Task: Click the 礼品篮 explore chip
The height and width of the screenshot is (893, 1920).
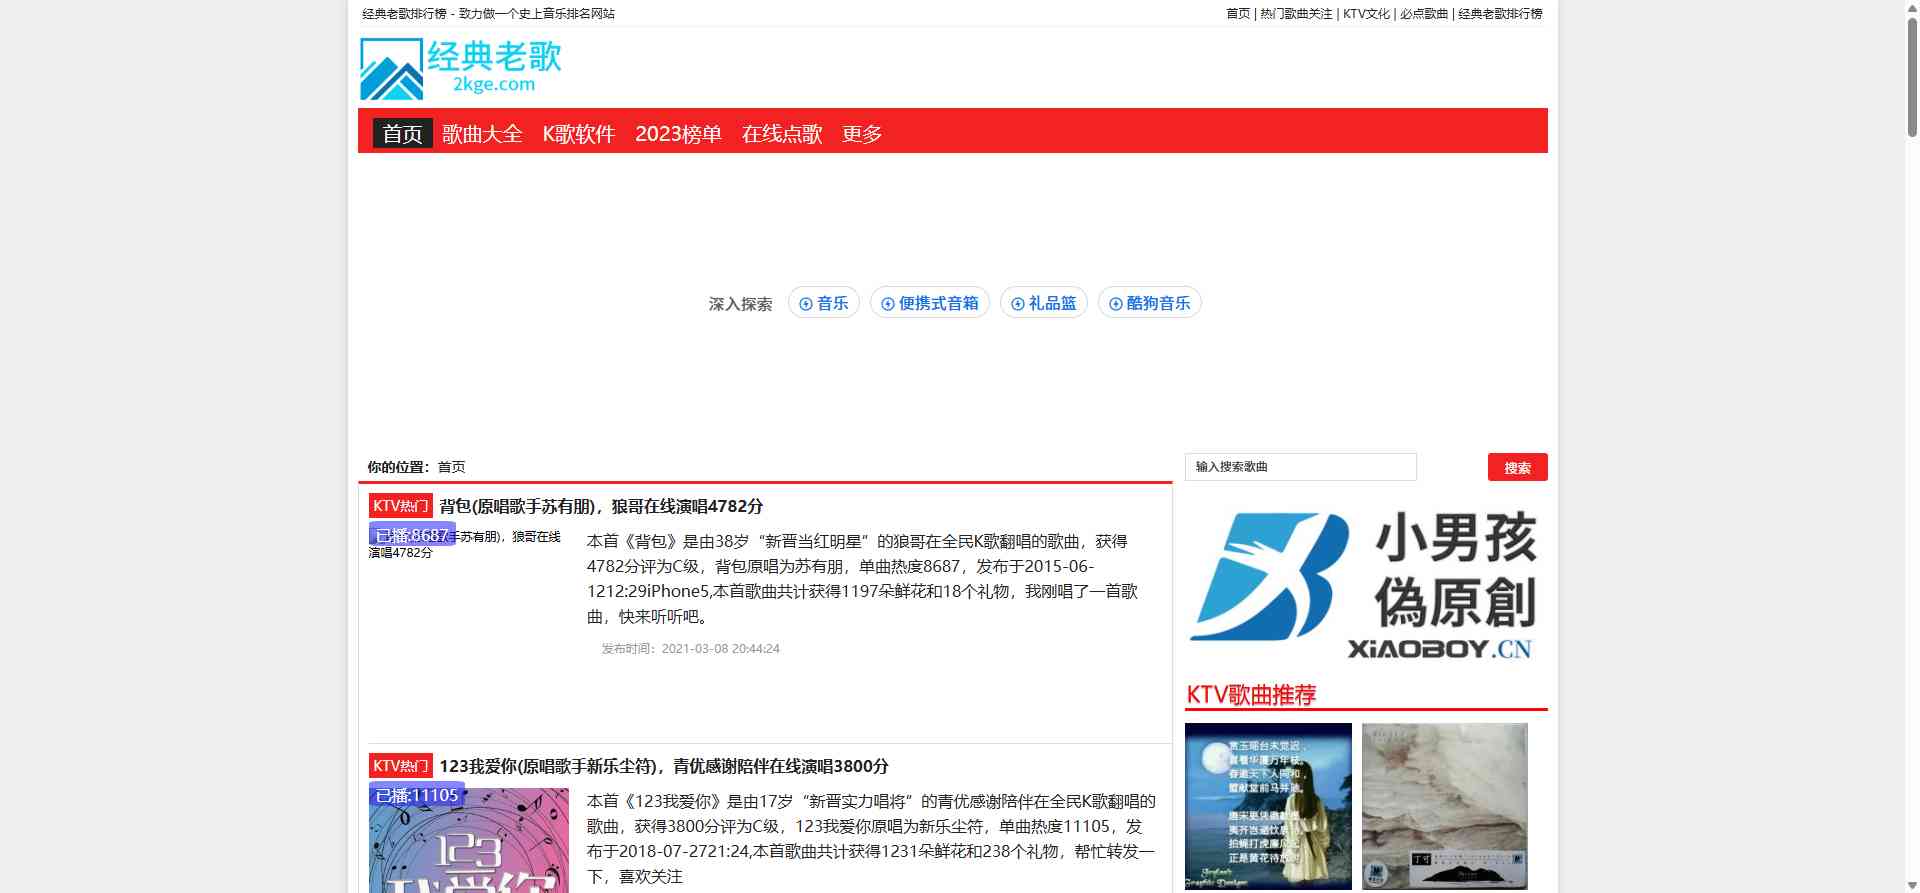Action: coord(1043,303)
